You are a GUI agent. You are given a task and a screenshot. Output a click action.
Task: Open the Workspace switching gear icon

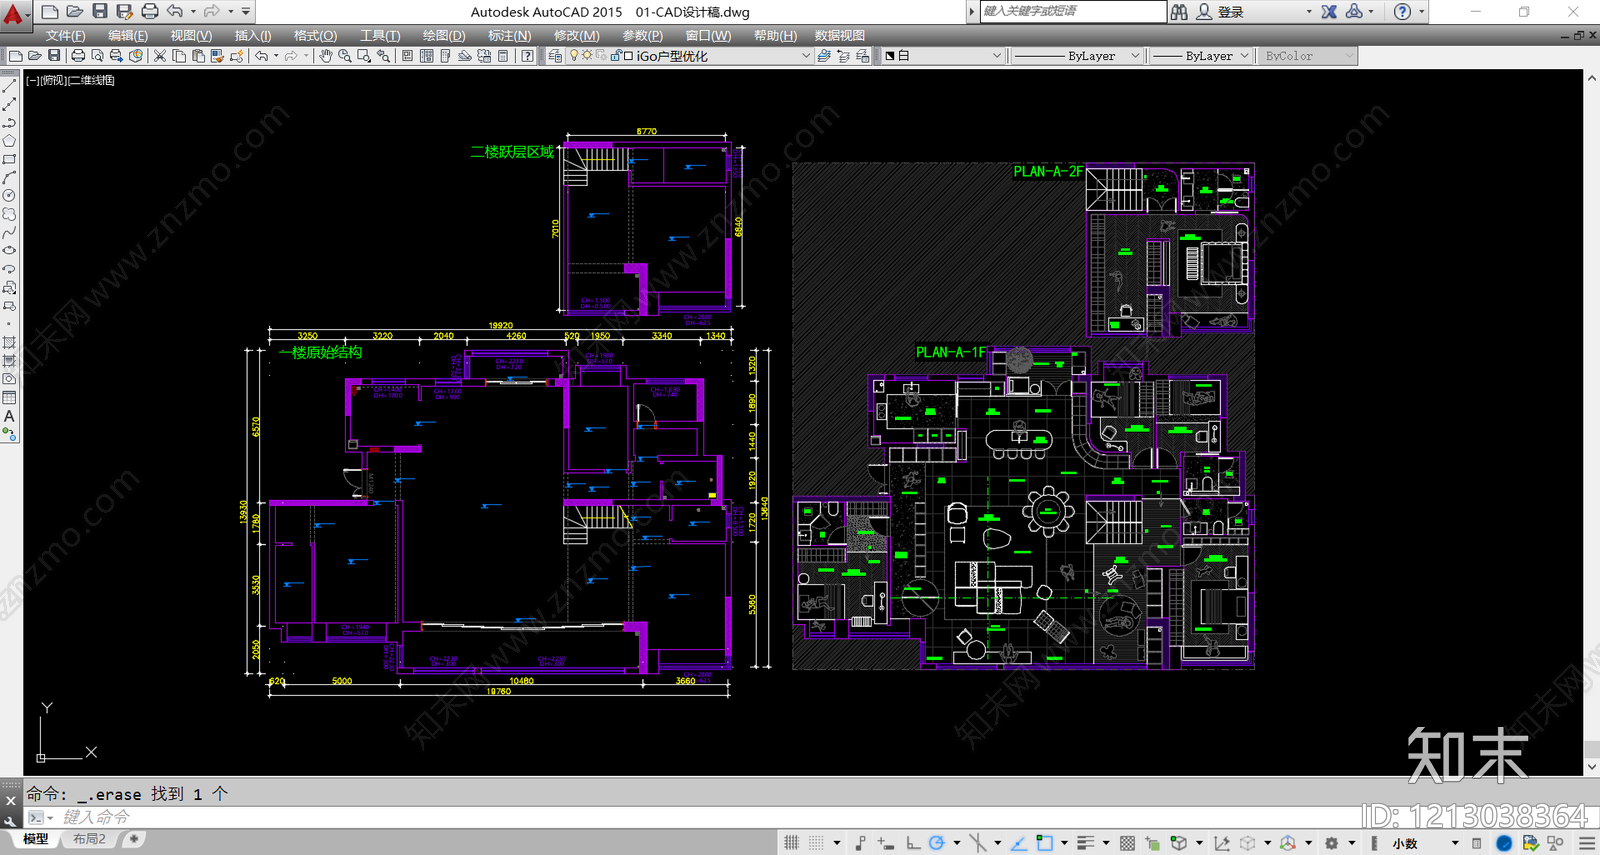pyautogui.click(x=1331, y=843)
